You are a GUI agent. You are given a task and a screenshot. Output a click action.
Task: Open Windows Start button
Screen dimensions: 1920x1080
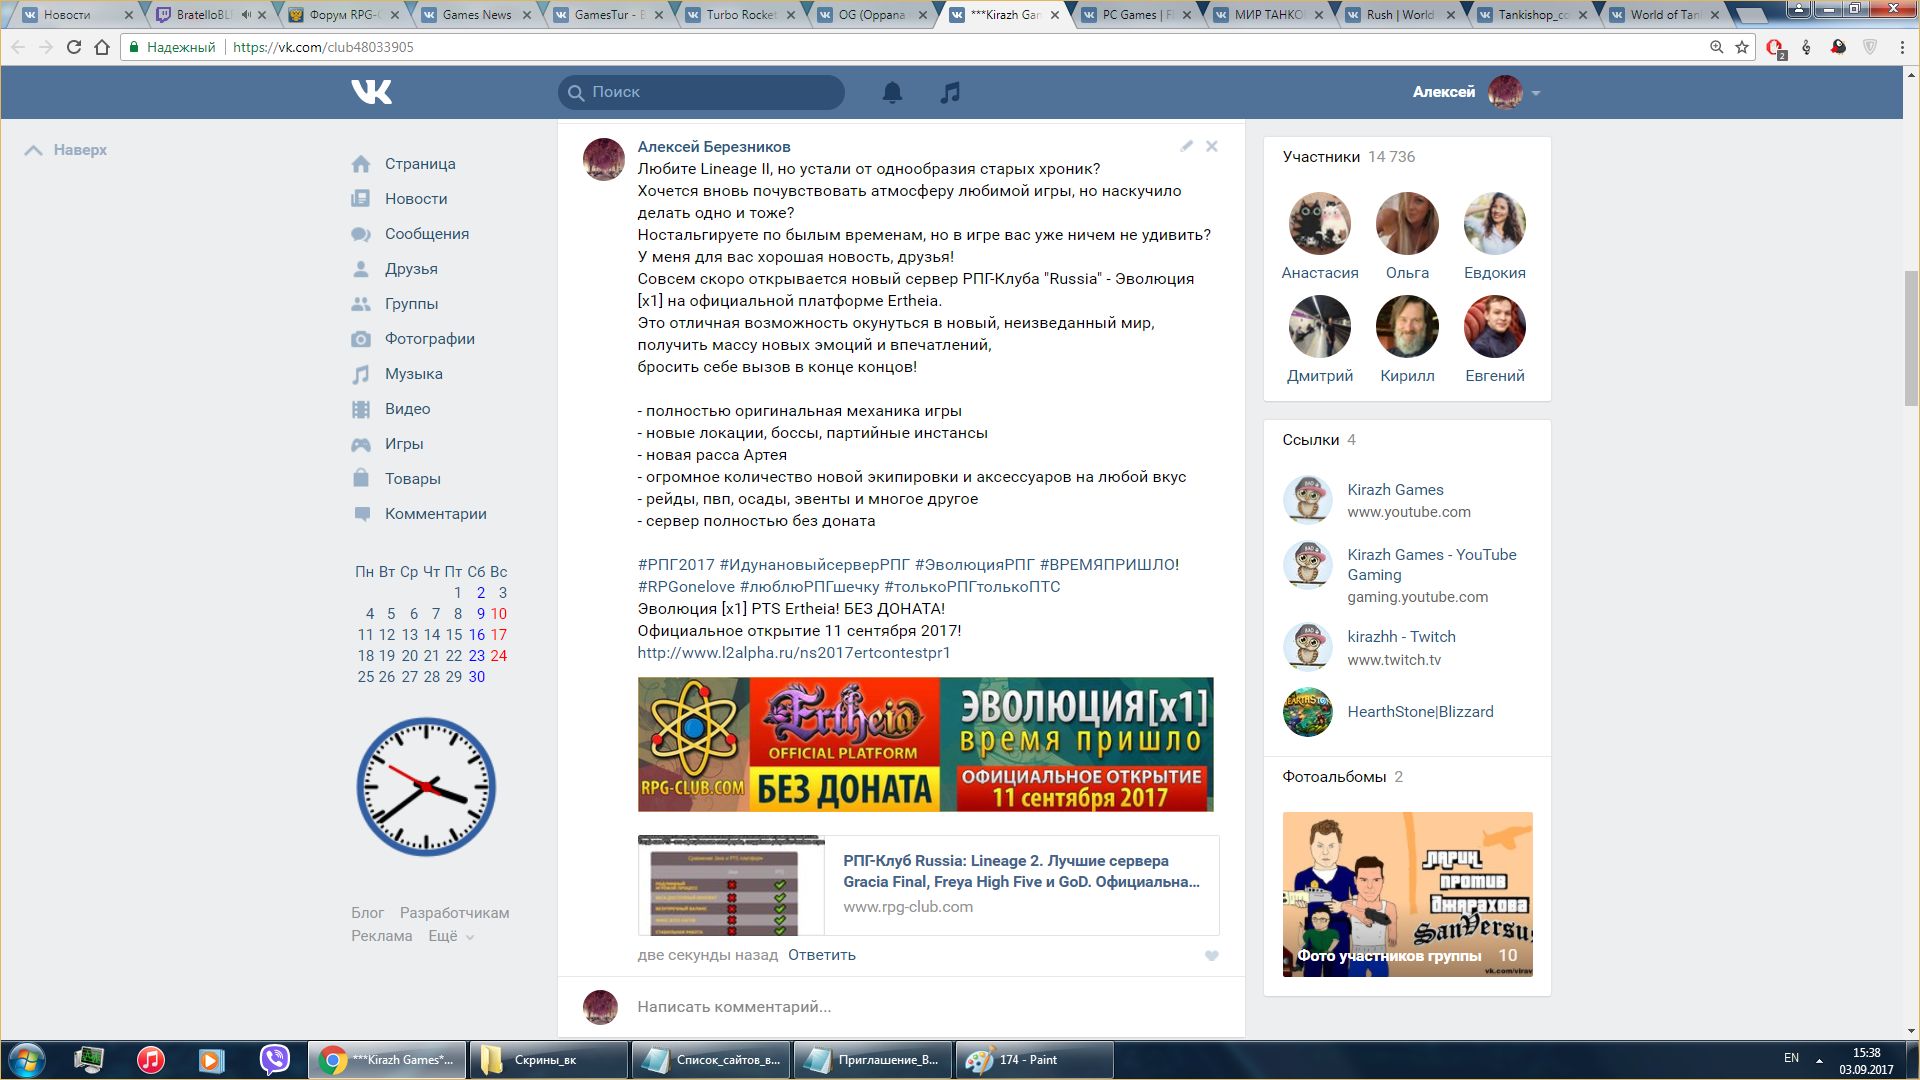click(x=27, y=1060)
